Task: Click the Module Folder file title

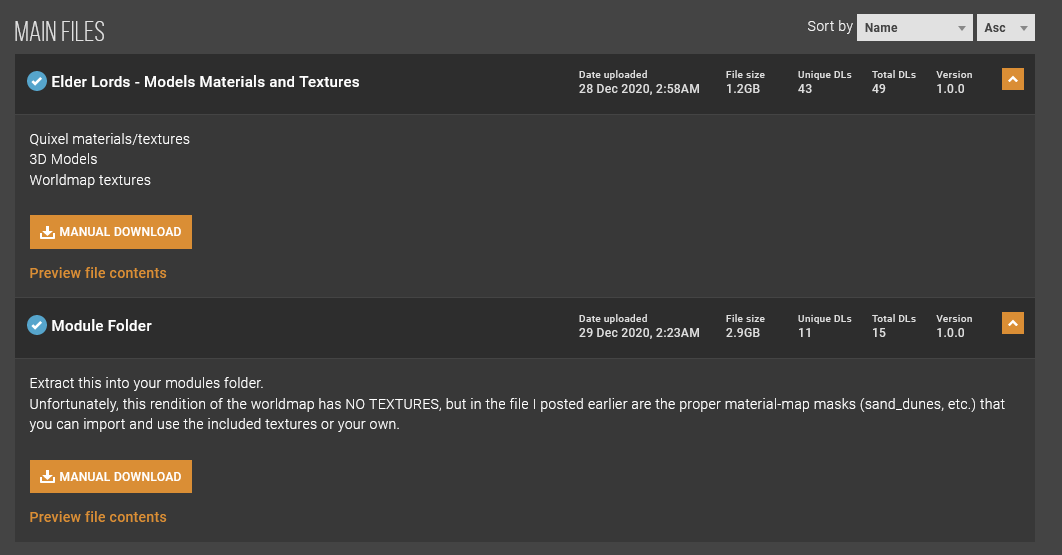Action: coord(102,326)
